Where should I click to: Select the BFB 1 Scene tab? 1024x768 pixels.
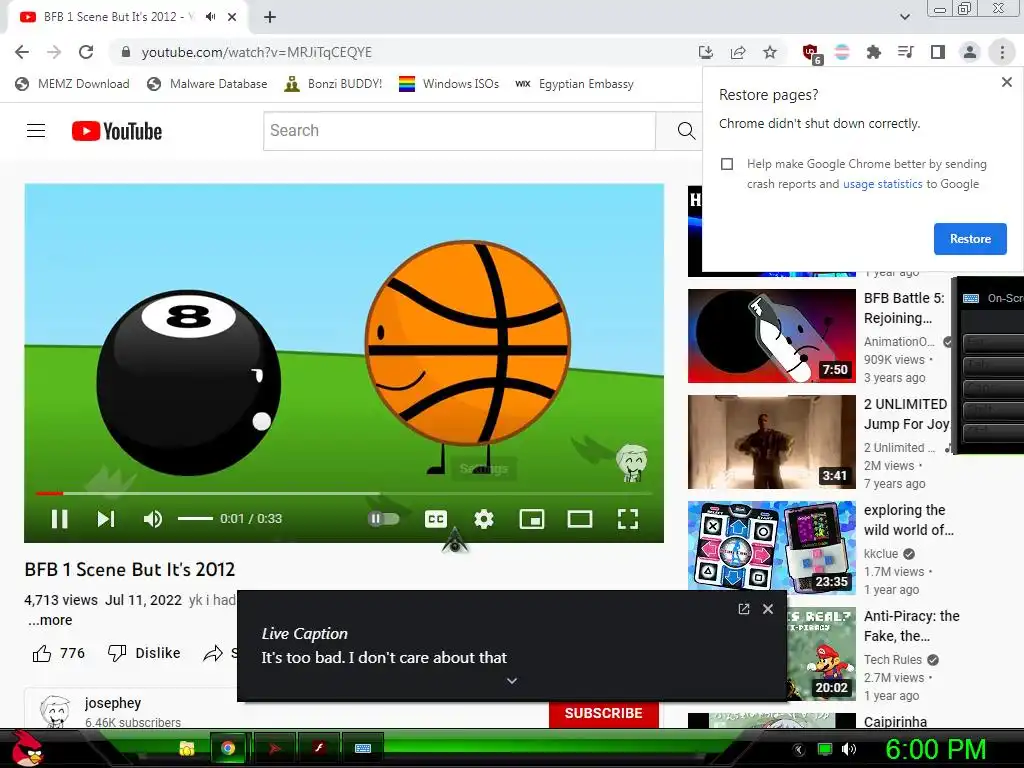pos(127,17)
